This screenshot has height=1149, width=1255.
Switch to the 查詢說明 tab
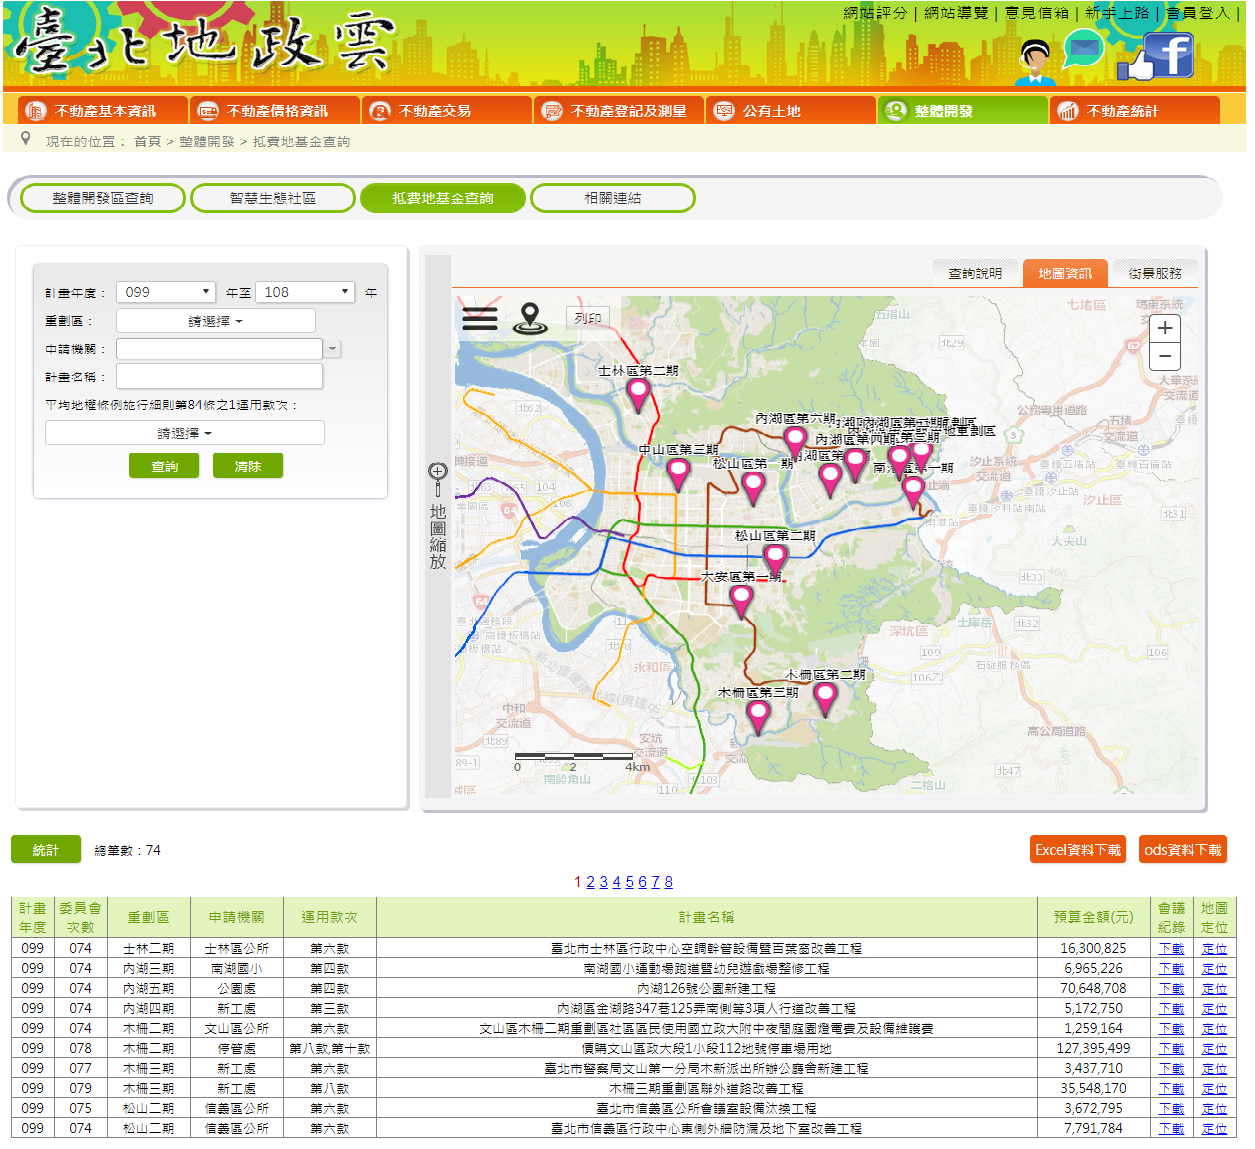pyautogui.click(x=975, y=273)
